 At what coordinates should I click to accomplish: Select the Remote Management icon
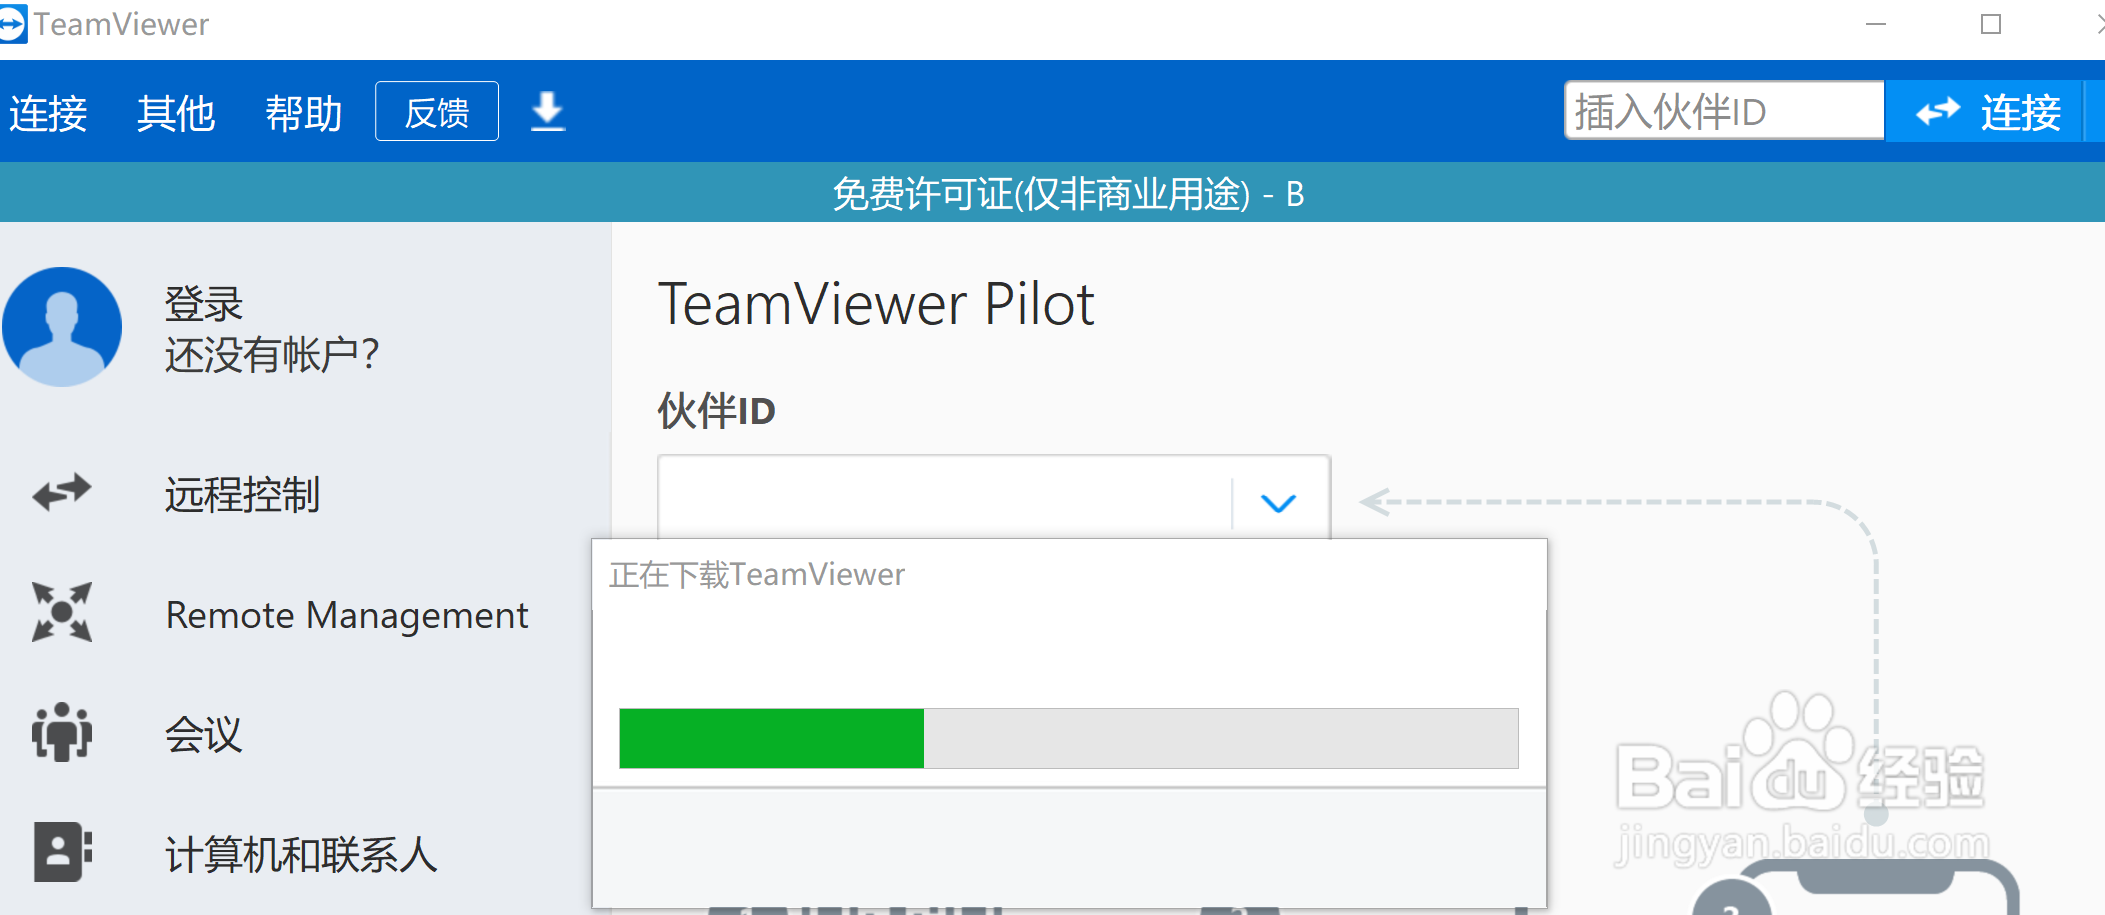[62, 612]
